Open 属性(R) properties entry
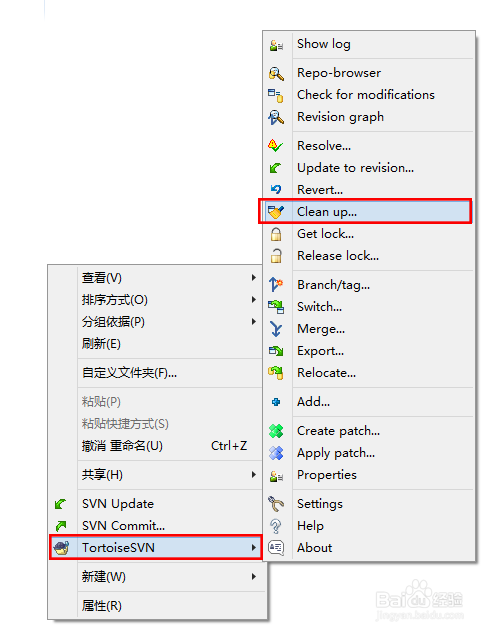 pyautogui.click(x=102, y=606)
